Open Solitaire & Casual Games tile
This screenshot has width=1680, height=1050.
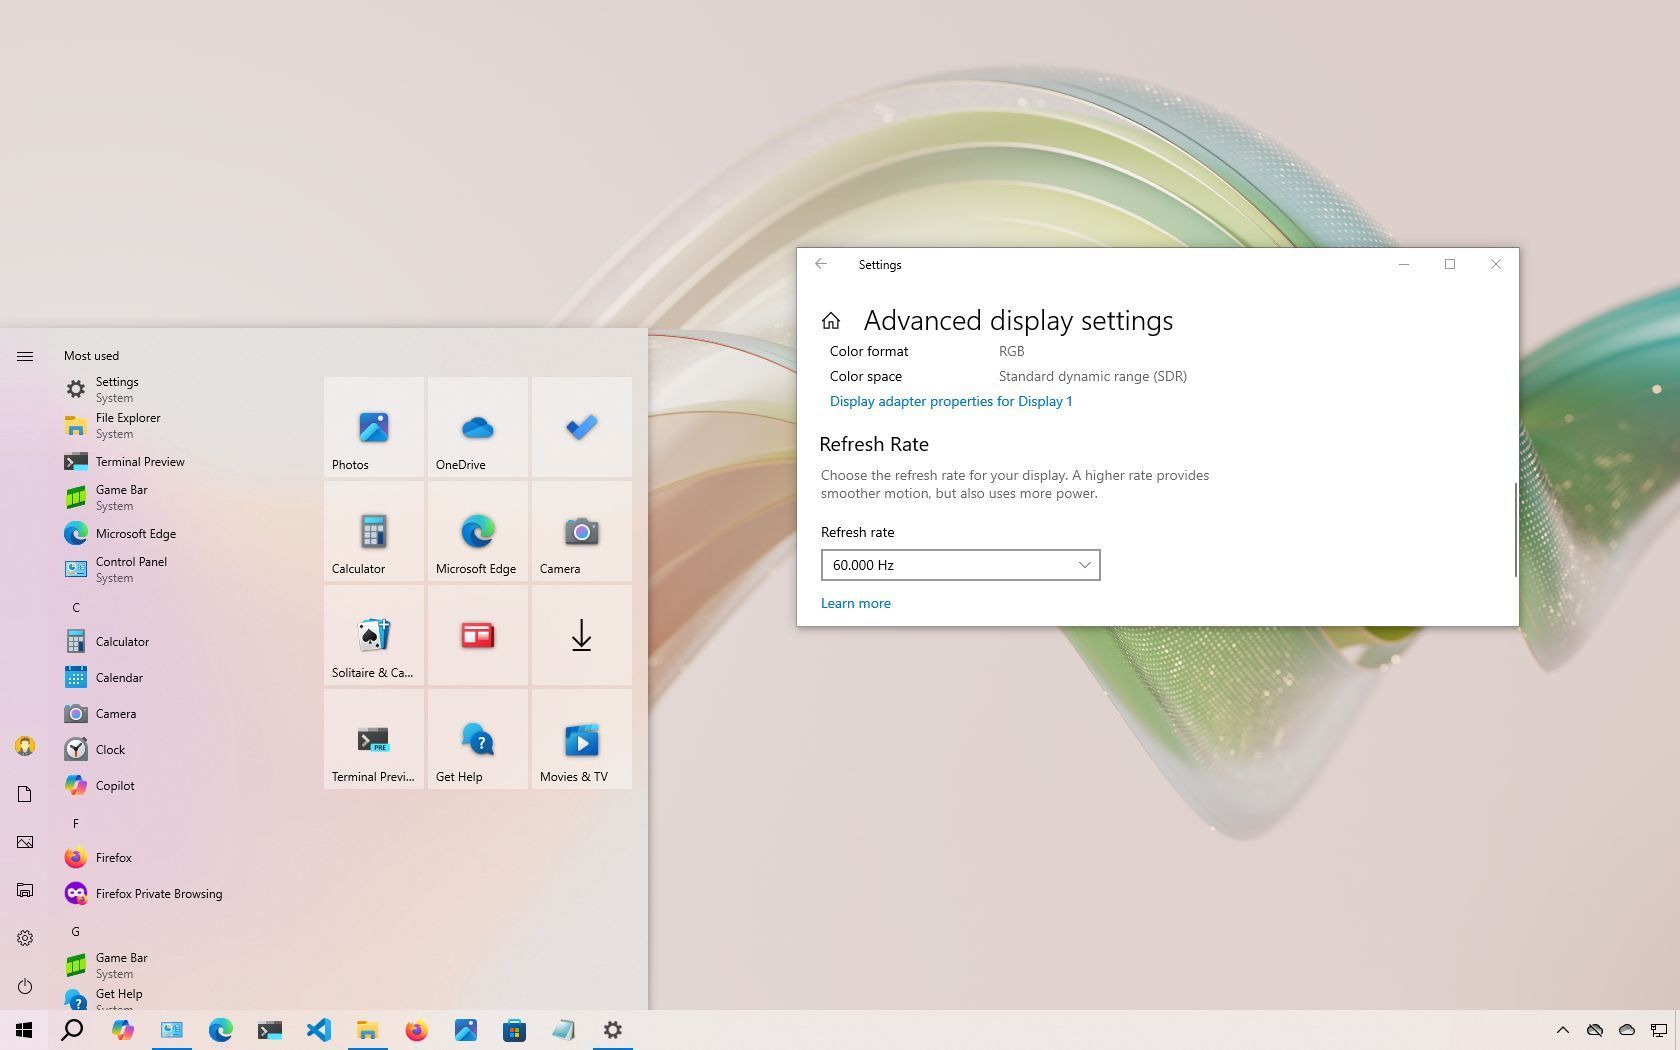point(373,636)
